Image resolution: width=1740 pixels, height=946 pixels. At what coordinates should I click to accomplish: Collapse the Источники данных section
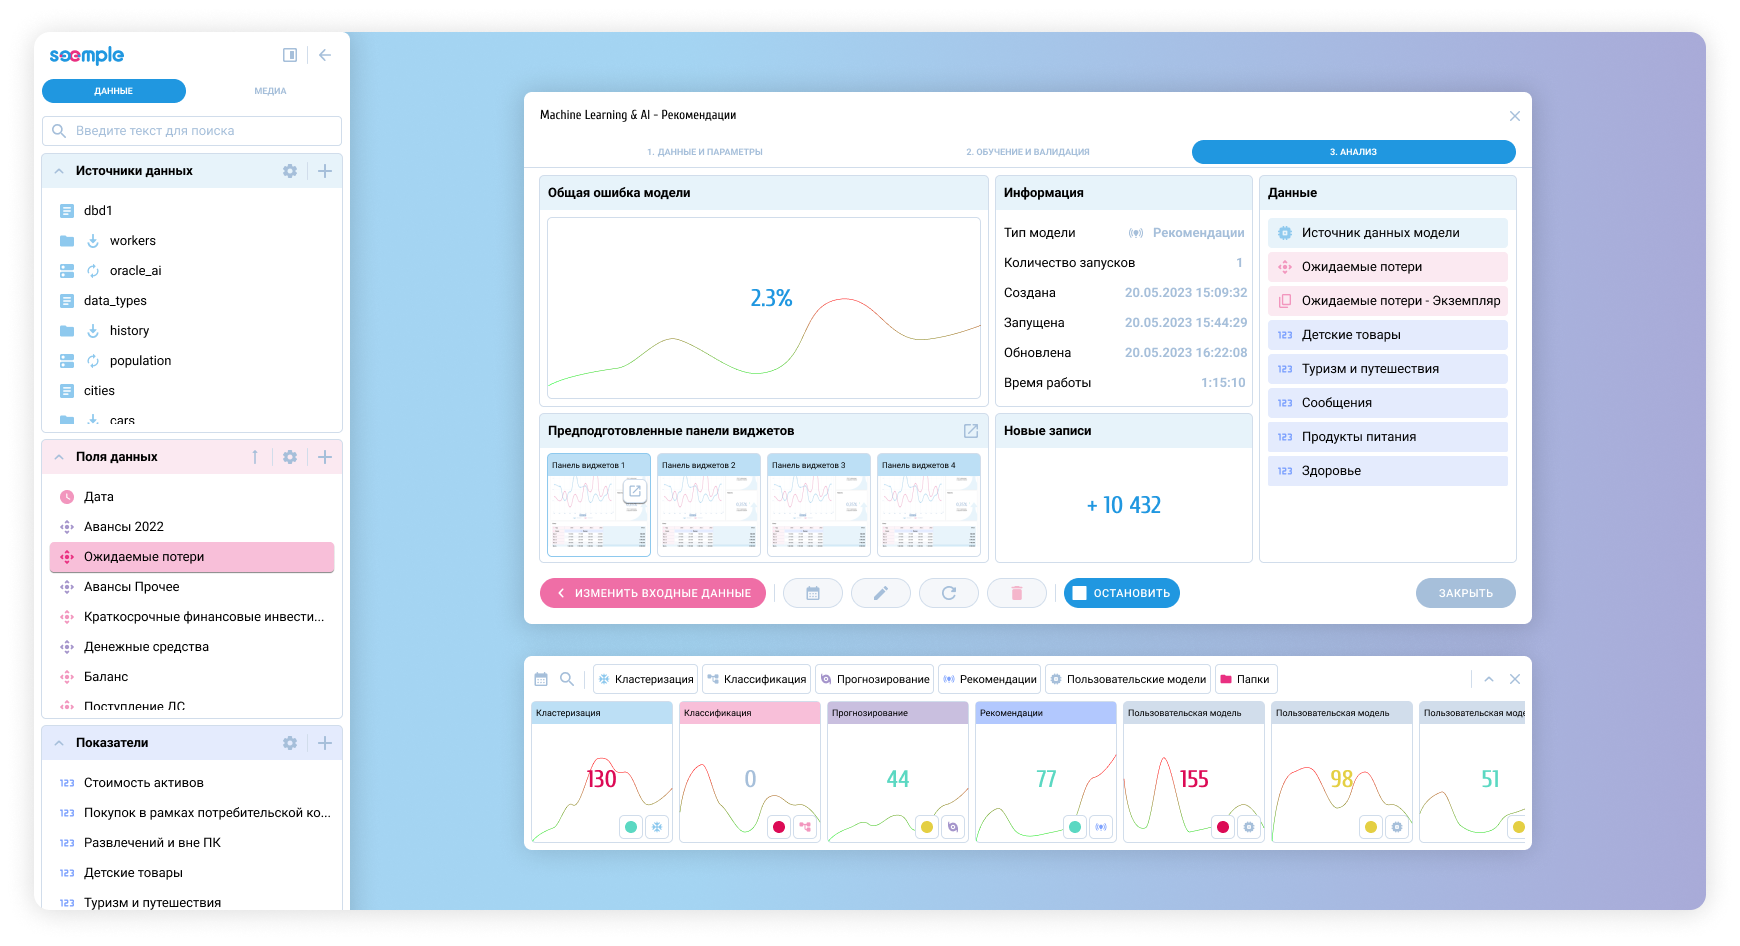point(59,171)
